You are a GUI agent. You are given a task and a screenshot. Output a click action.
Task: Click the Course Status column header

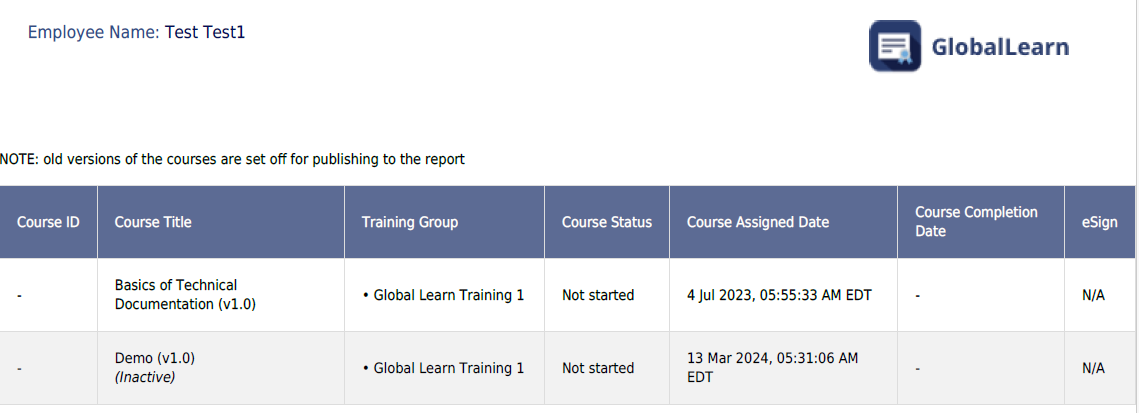tap(607, 222)
